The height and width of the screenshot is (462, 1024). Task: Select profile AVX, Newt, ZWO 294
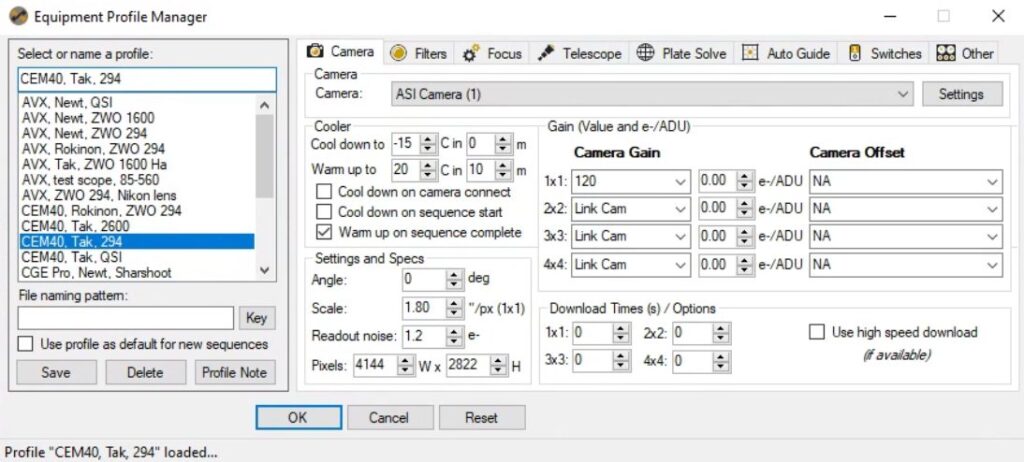tap(137, 134)
